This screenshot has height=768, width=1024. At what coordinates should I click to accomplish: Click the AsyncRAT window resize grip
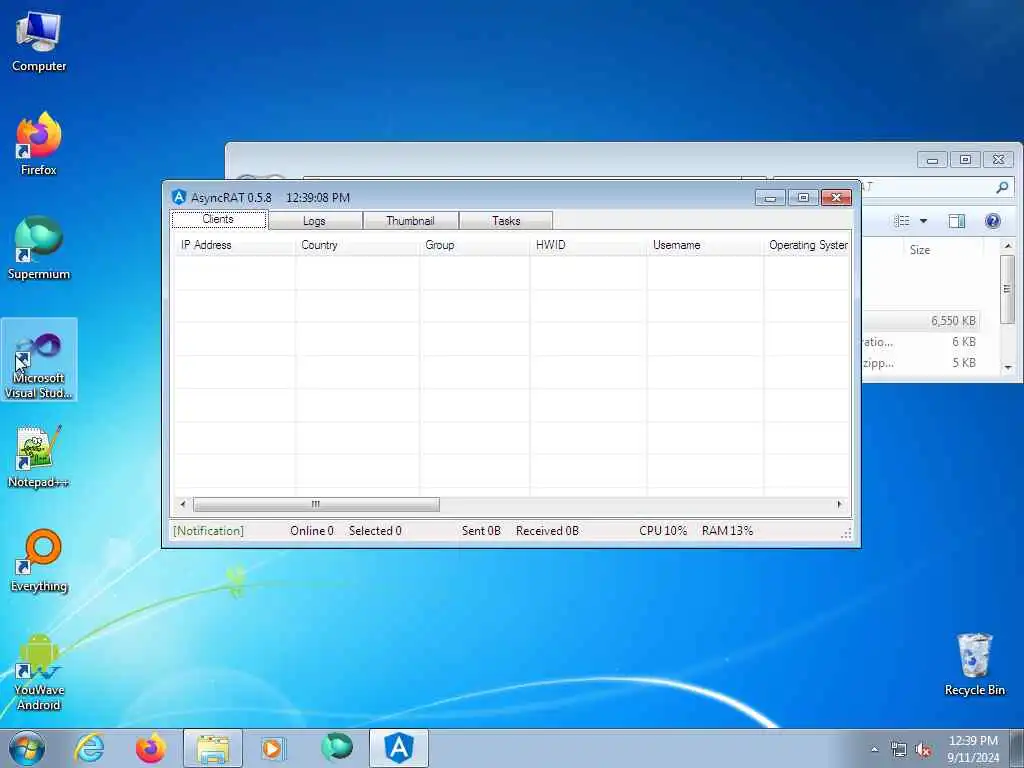click(x=846, y=534)
